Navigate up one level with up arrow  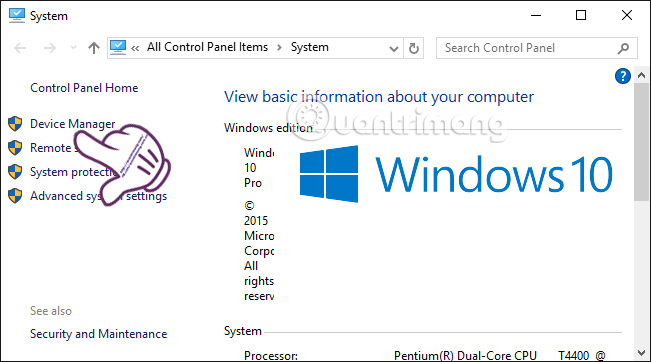pos(94,48)
